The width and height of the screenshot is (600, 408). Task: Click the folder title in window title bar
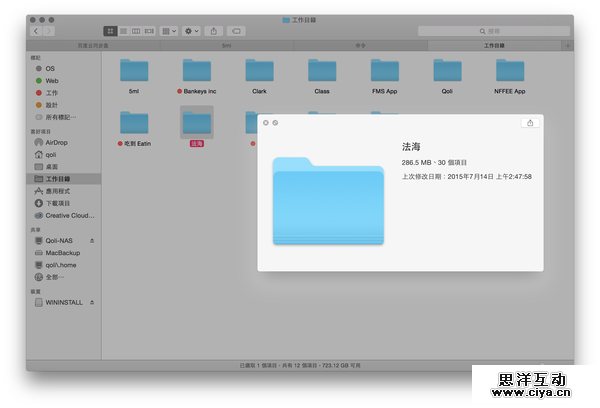(x=299, y=20)
